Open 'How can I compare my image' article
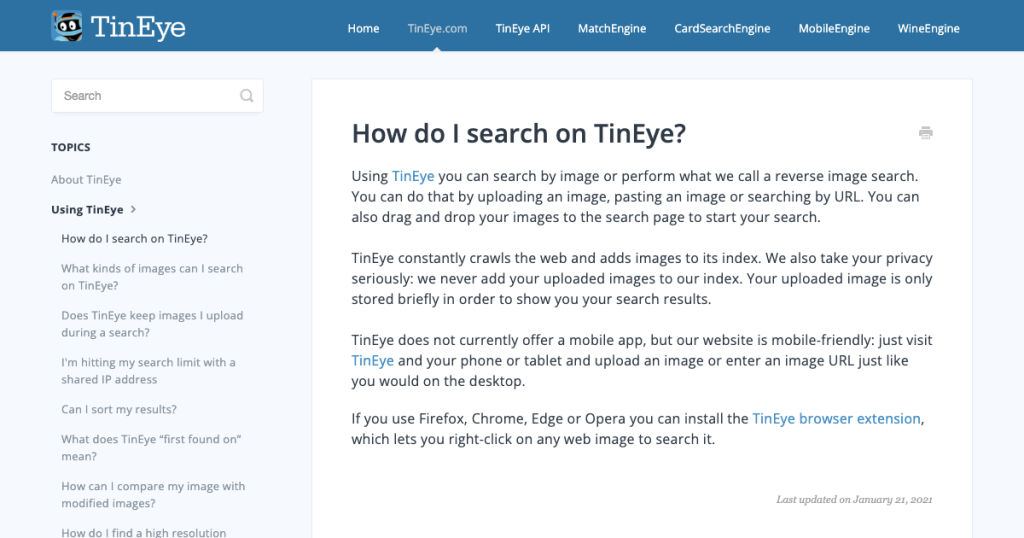 coord(153,495)
